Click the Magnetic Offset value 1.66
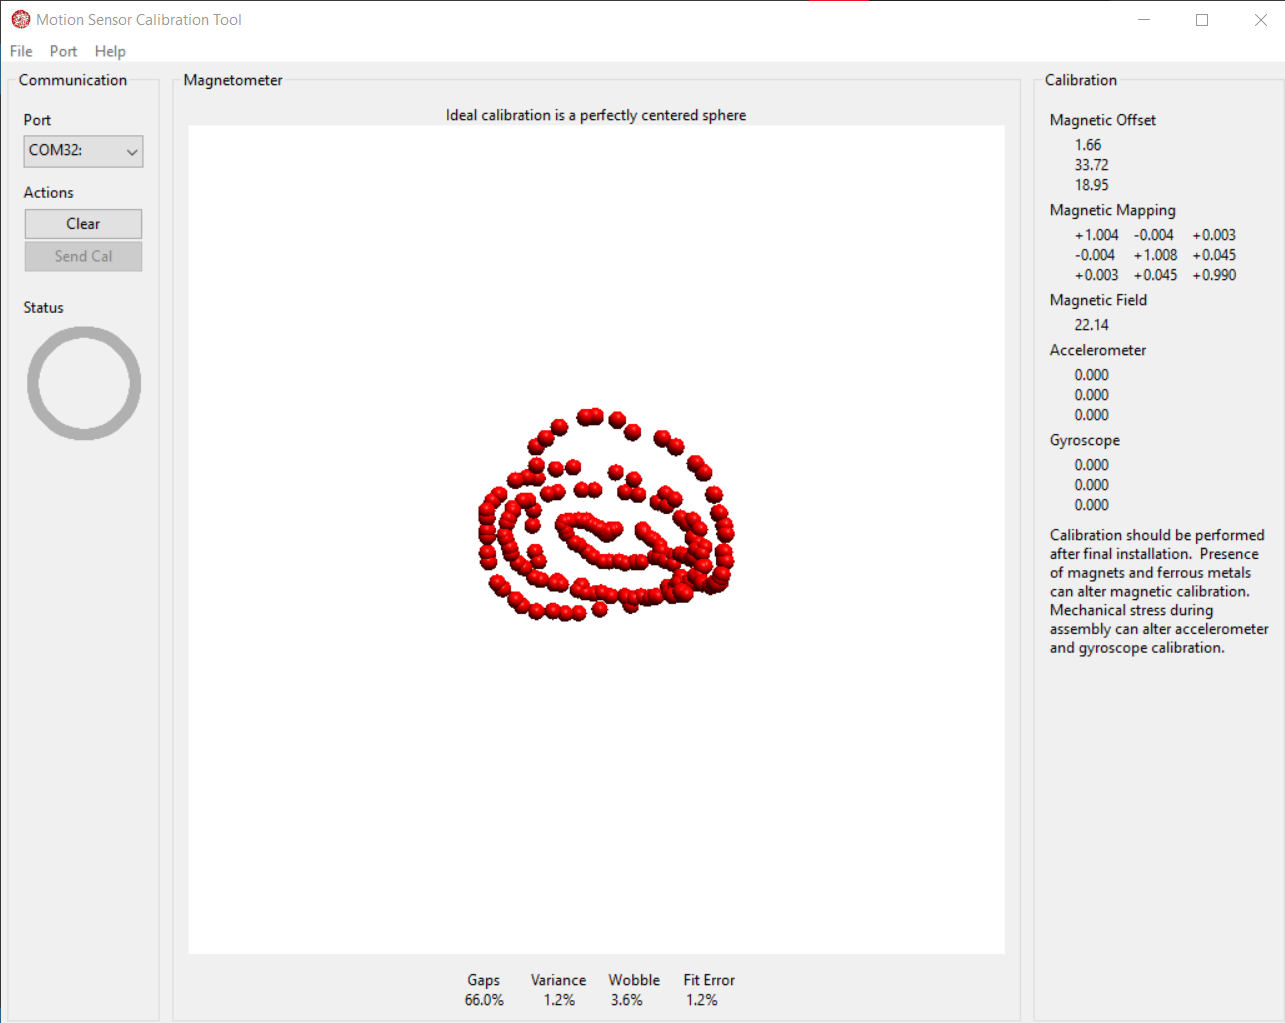The height and width of the screenshot is (1023, 1285). click(1088, 145)
